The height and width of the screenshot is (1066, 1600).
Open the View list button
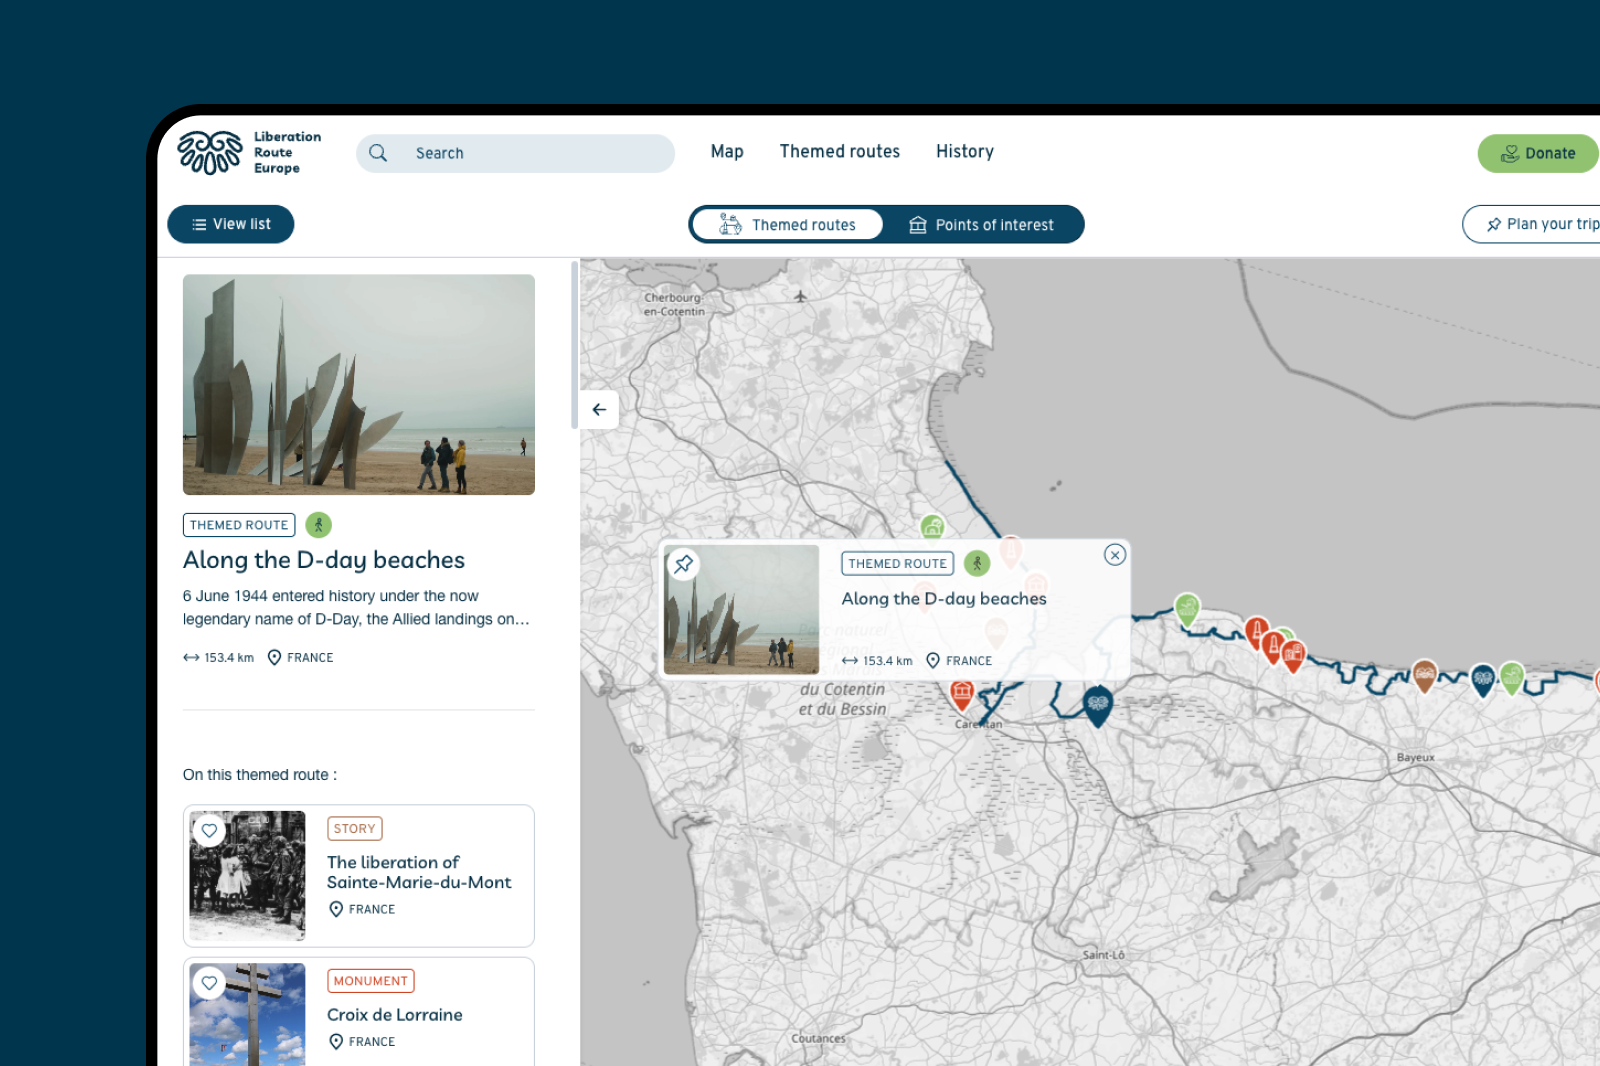[231, 224]
